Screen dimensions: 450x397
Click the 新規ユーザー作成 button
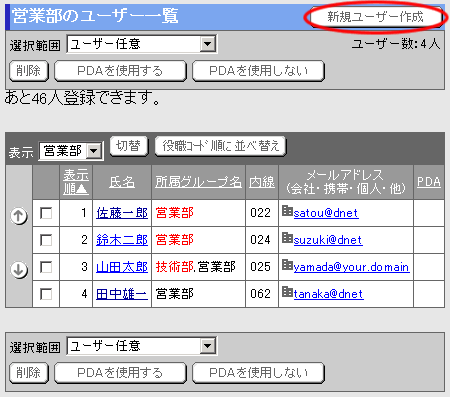click(x=376, y=17)
